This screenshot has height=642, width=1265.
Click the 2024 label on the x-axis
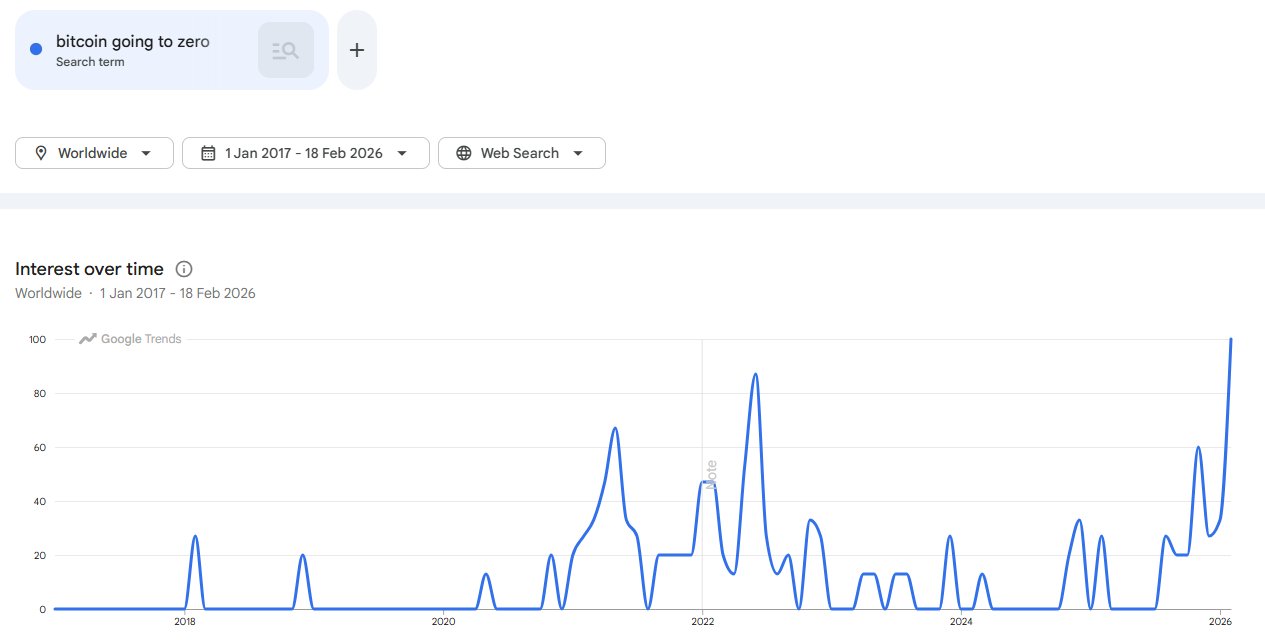pyautogui.click(x=961, y=621)
